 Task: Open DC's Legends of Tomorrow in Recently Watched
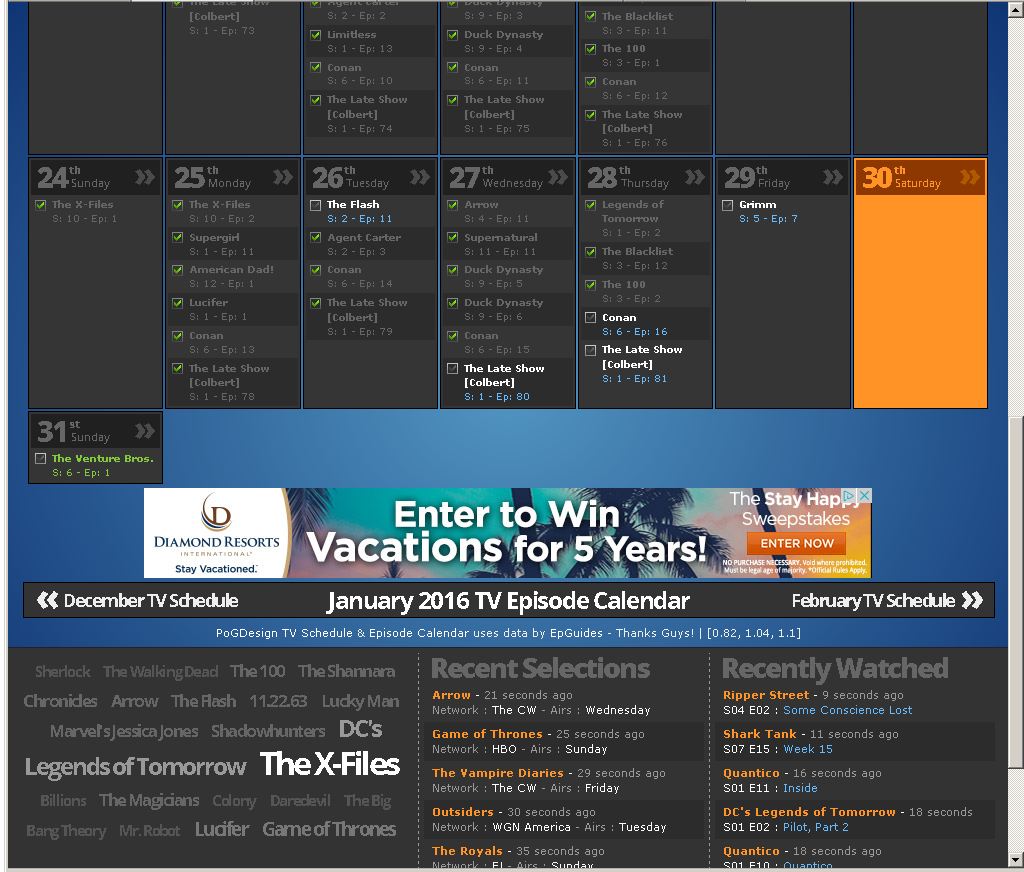[809, 812]
